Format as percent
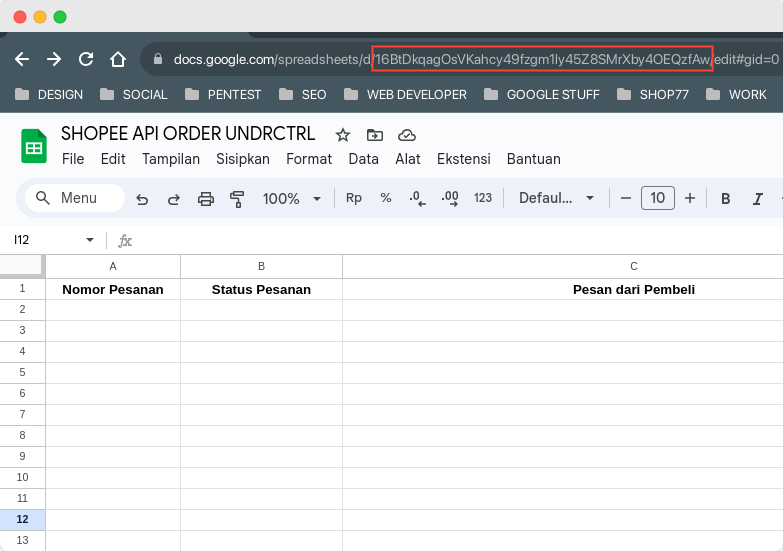This screenshot has height=551, width=783. coord(386,198)
